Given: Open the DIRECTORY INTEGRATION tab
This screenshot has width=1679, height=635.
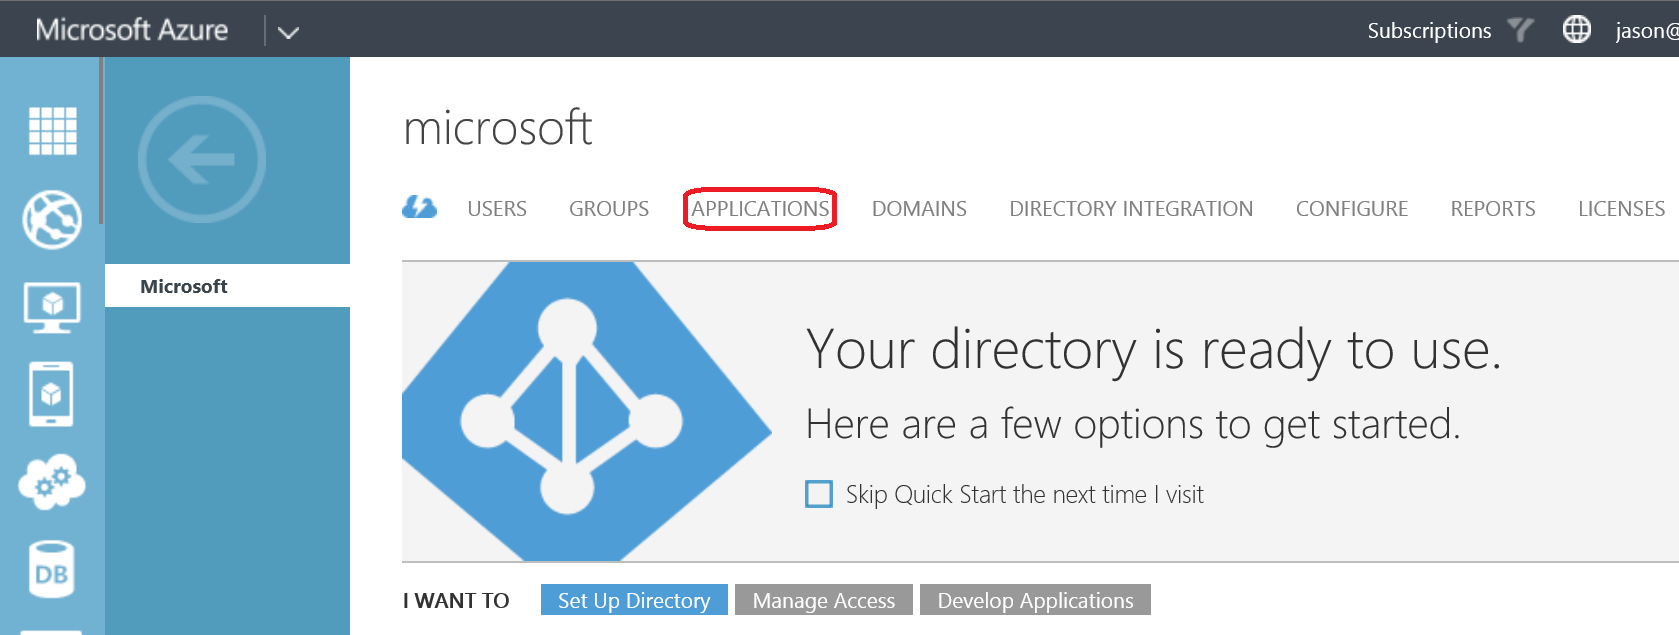Looking at the screenshot, I should (x=1131, y=209).
